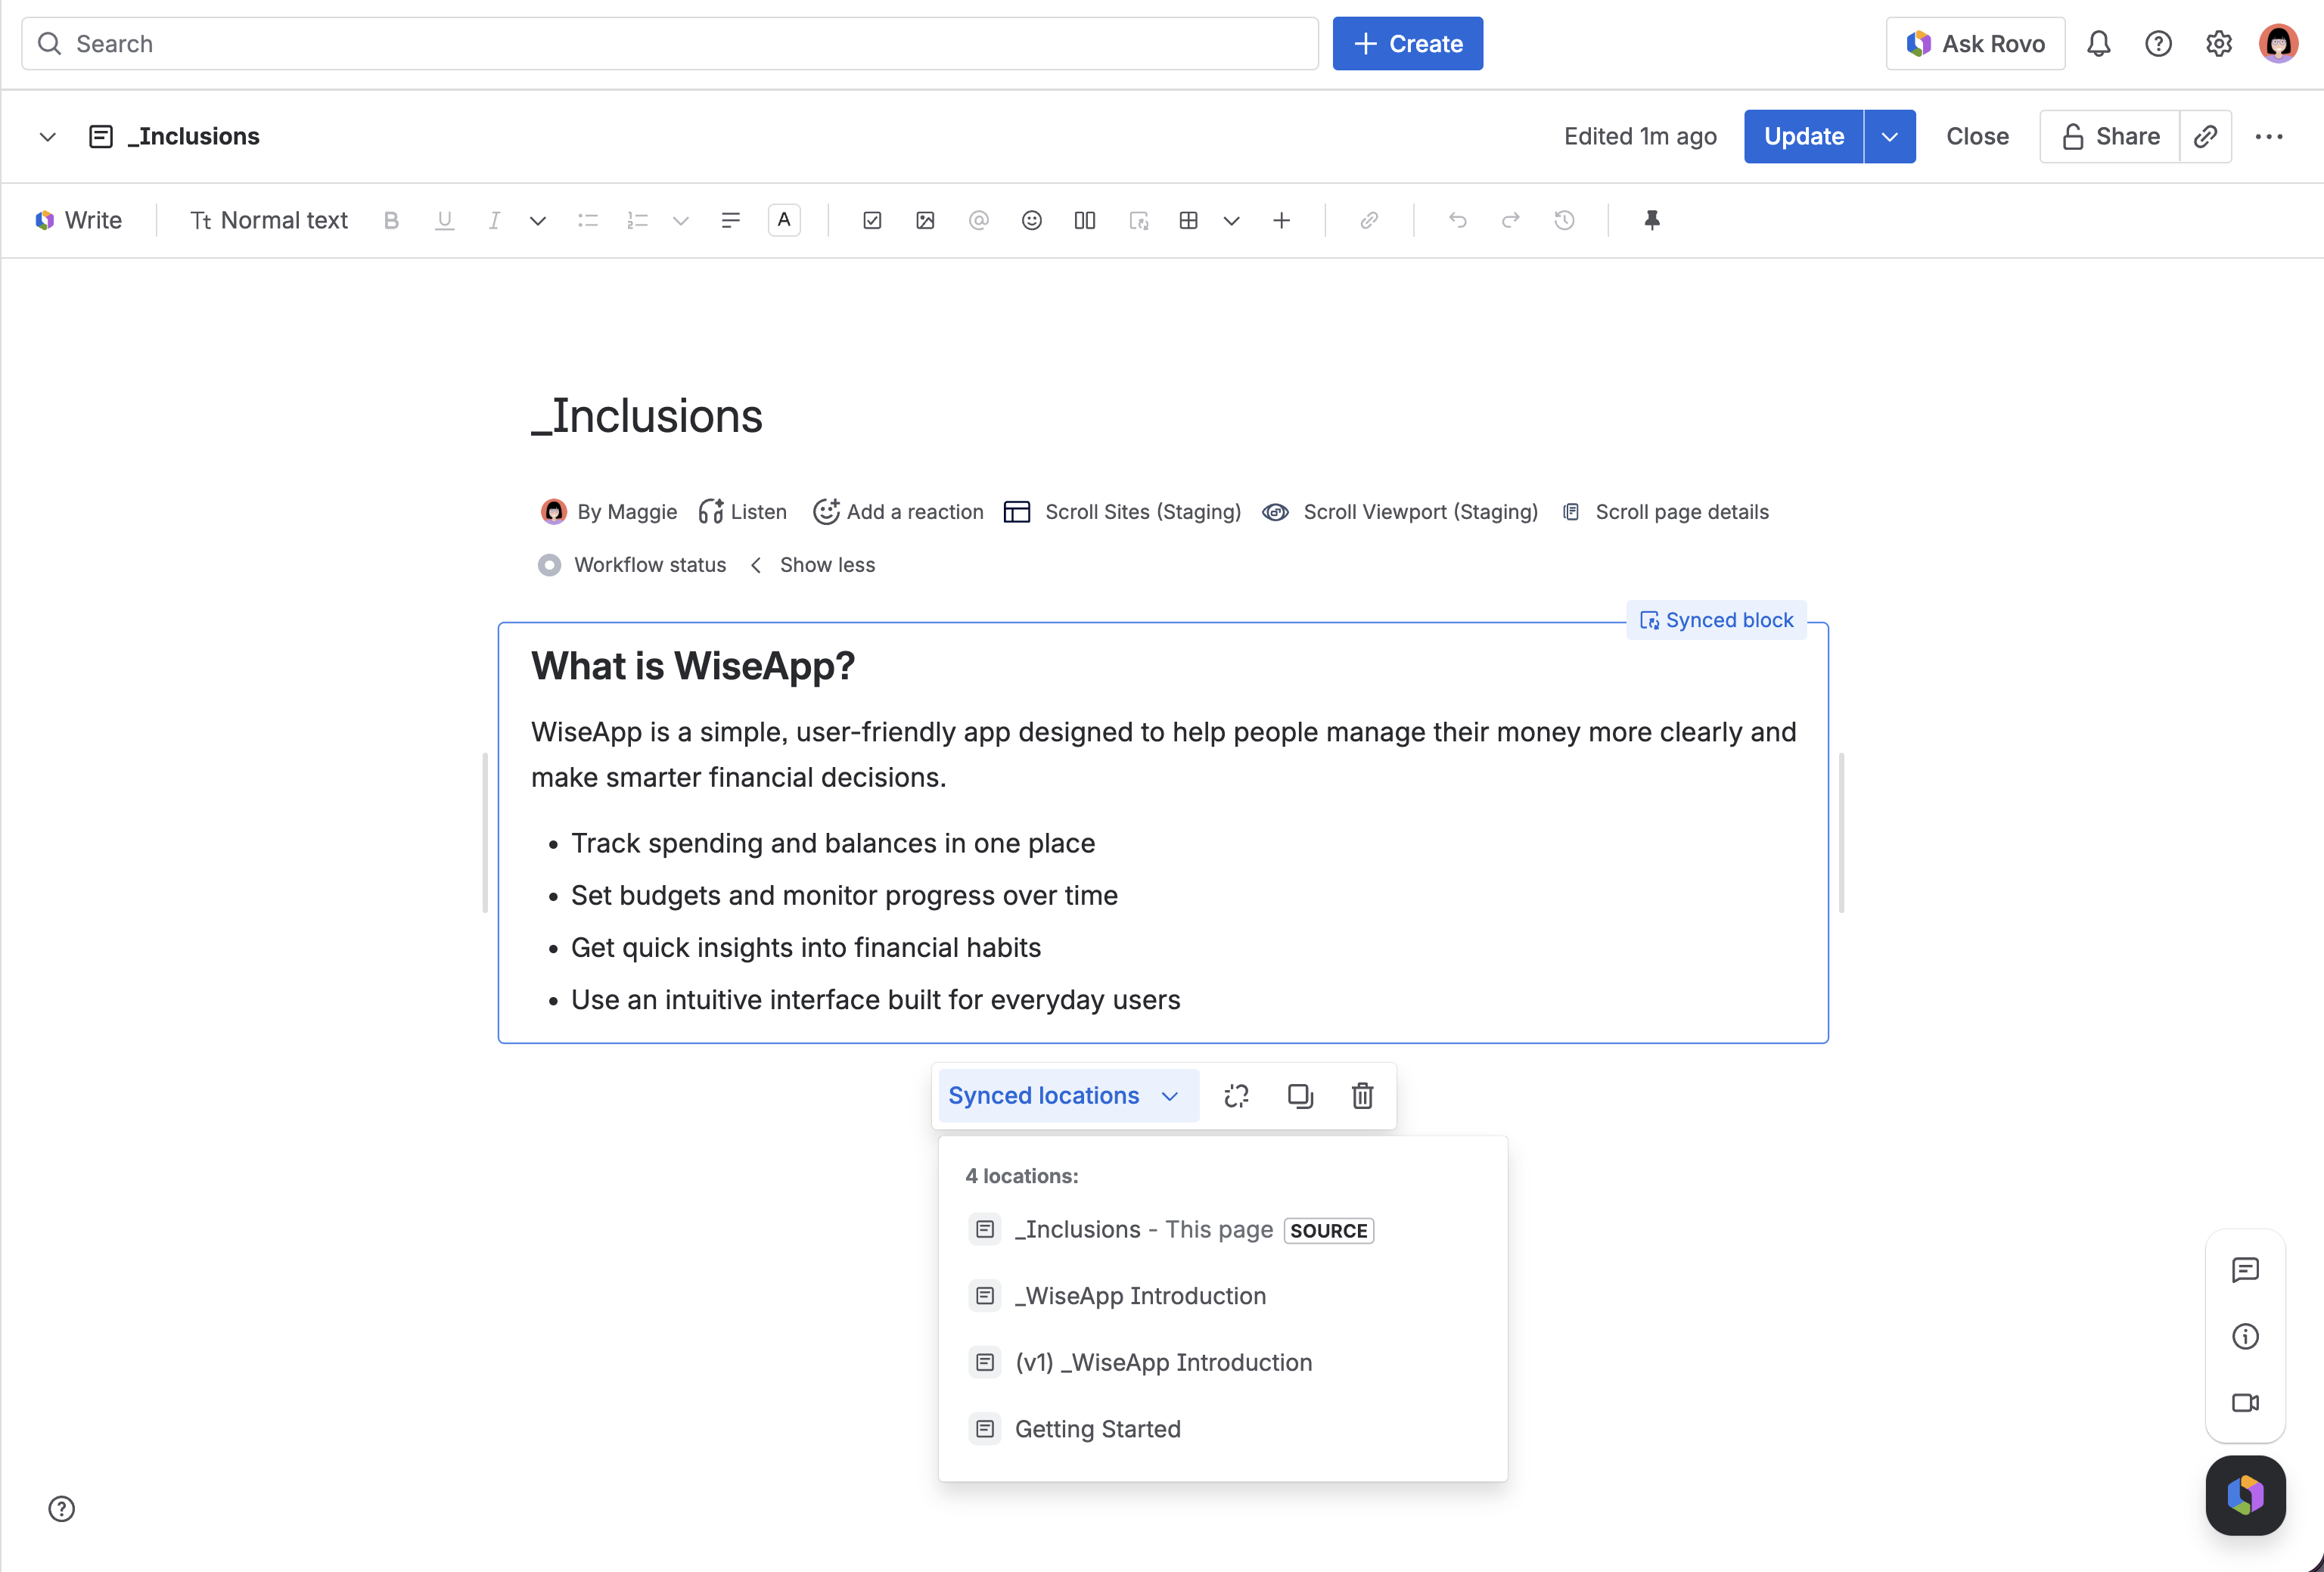Screen dimensions: 2324x1572
Task: Insert a numbered list
Action: tap(637, 220)
